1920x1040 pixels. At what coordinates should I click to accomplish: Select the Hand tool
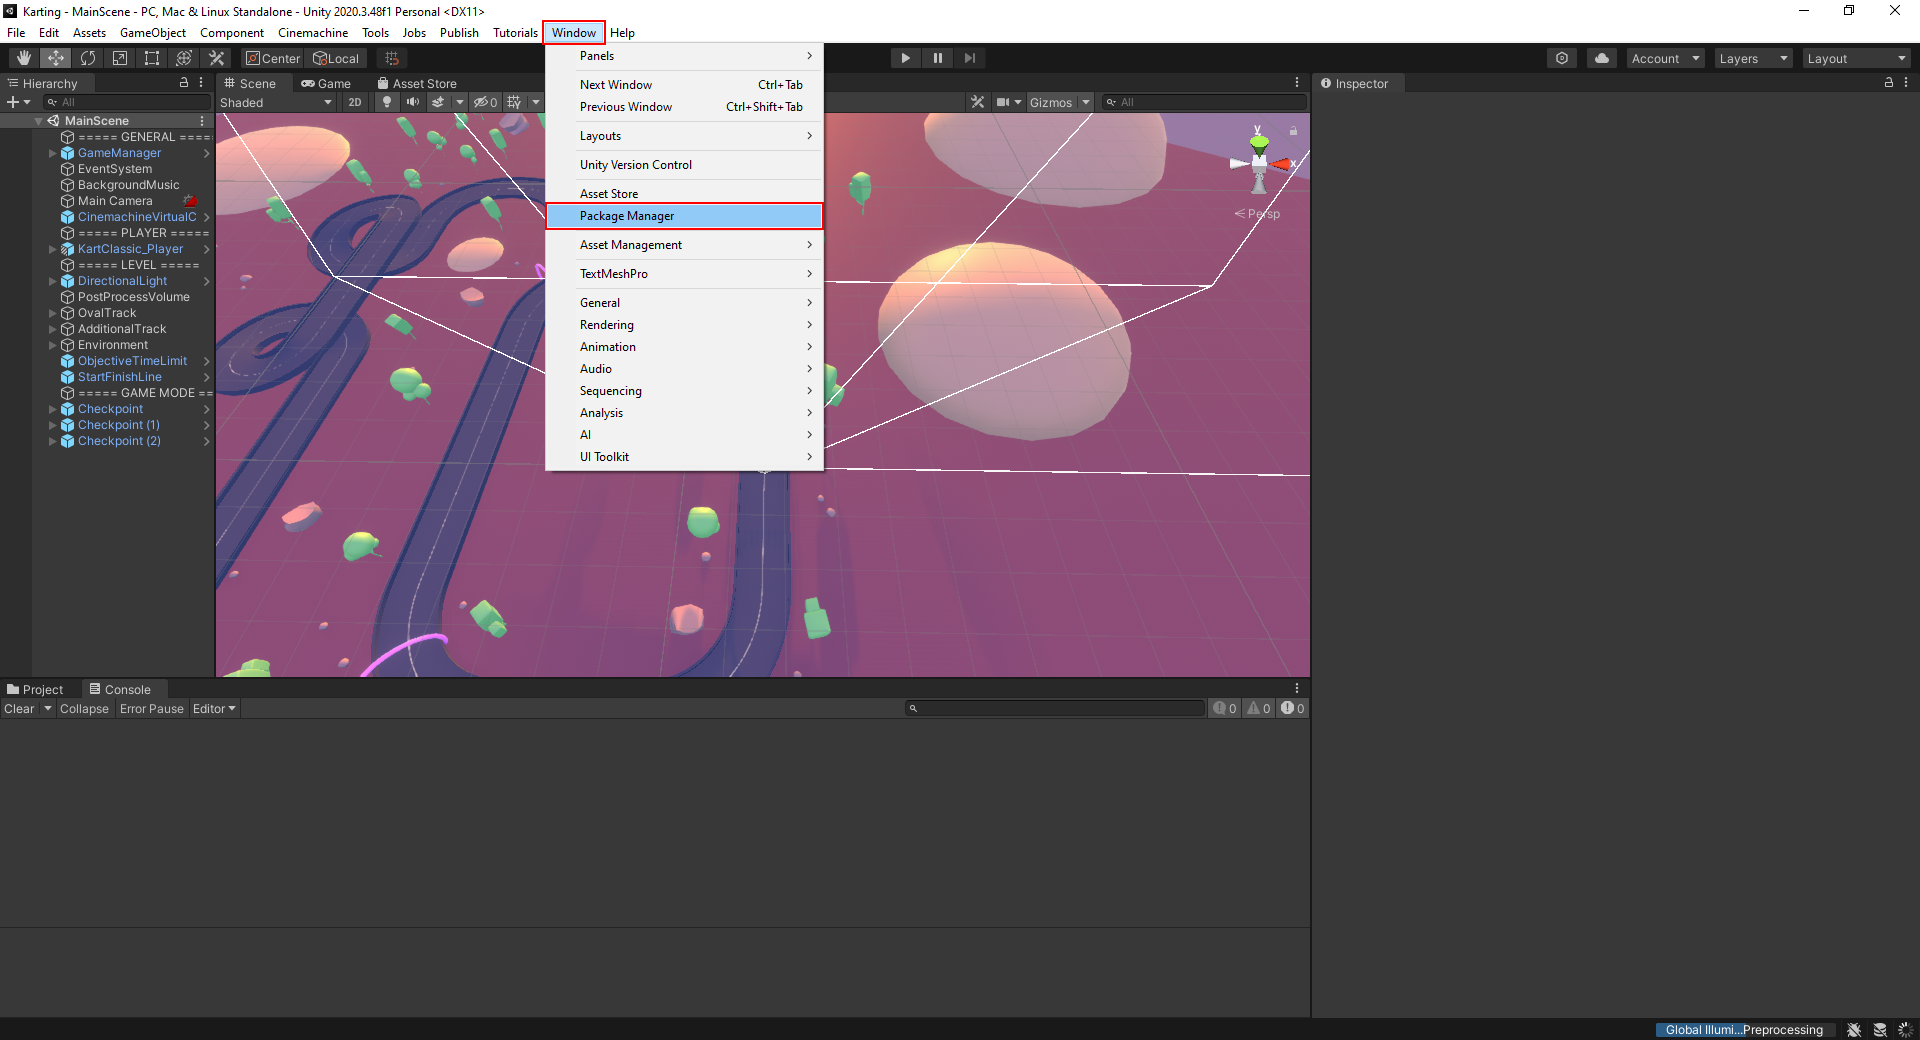(x=23, y=58)
